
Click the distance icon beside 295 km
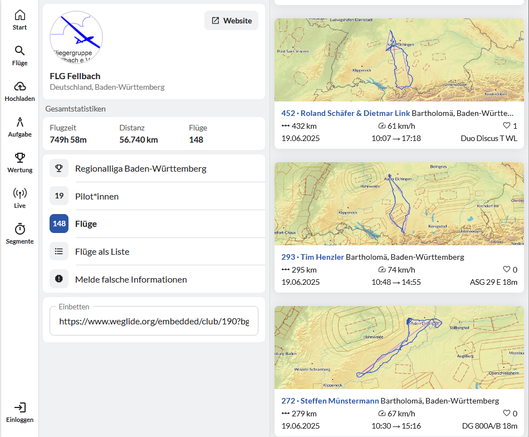285,270
